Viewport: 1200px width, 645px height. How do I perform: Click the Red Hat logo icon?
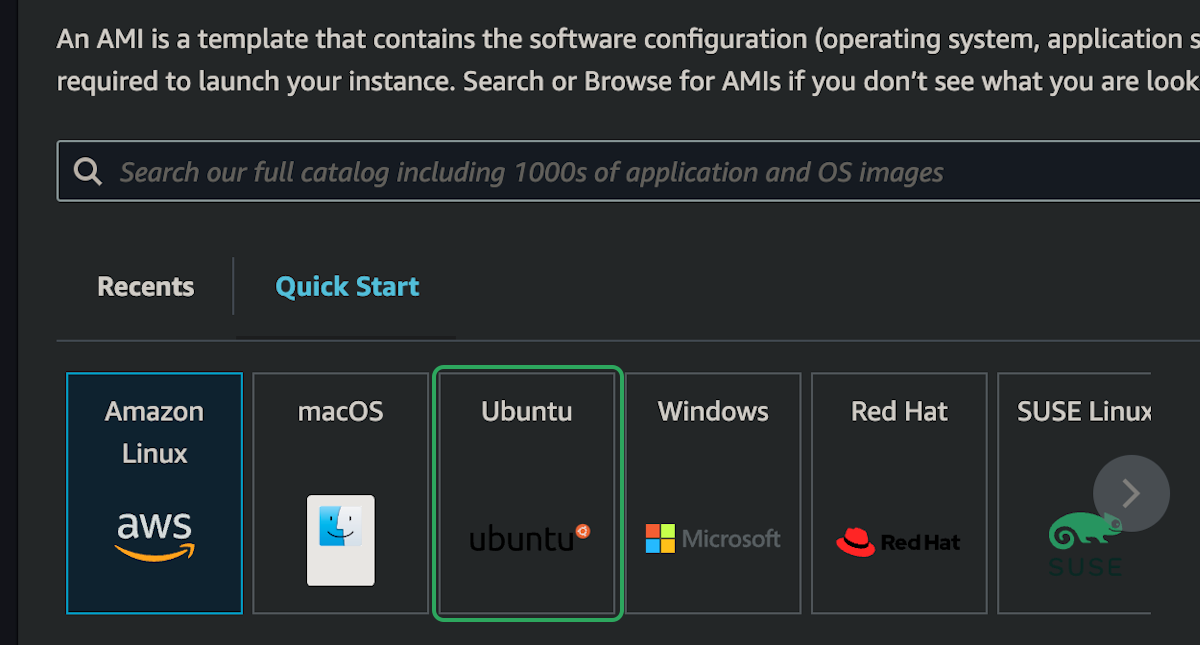[x=898, y=542]
